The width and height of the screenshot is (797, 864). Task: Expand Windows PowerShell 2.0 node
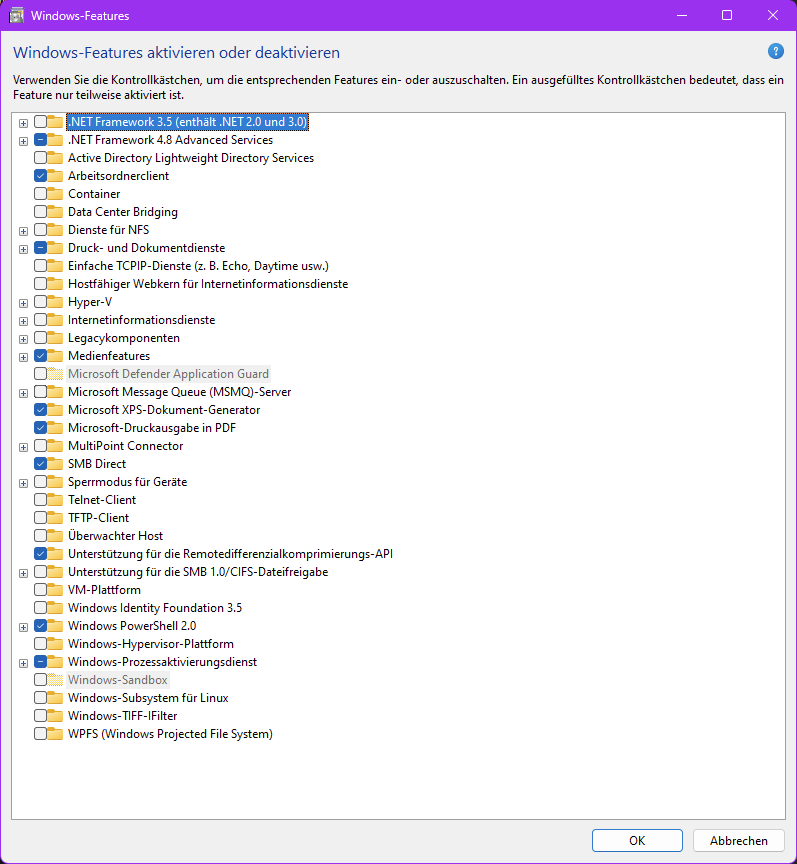23,627
